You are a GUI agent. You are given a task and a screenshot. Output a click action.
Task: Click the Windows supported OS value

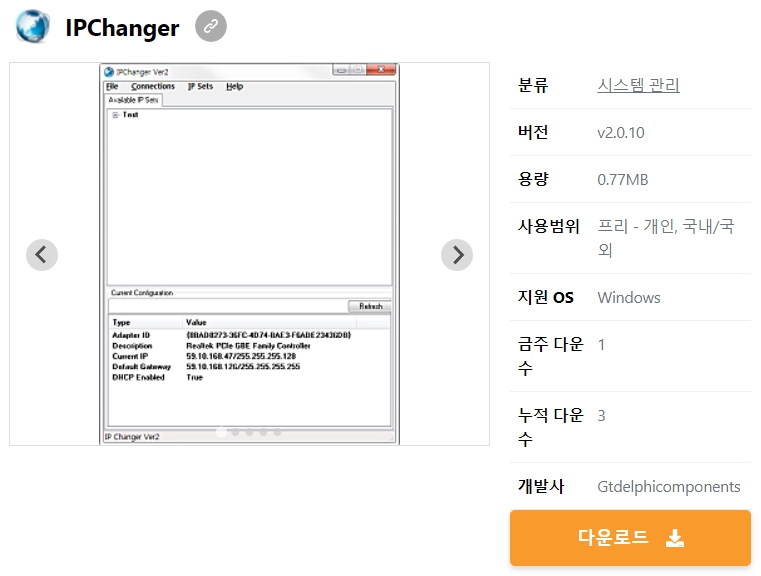629,297
